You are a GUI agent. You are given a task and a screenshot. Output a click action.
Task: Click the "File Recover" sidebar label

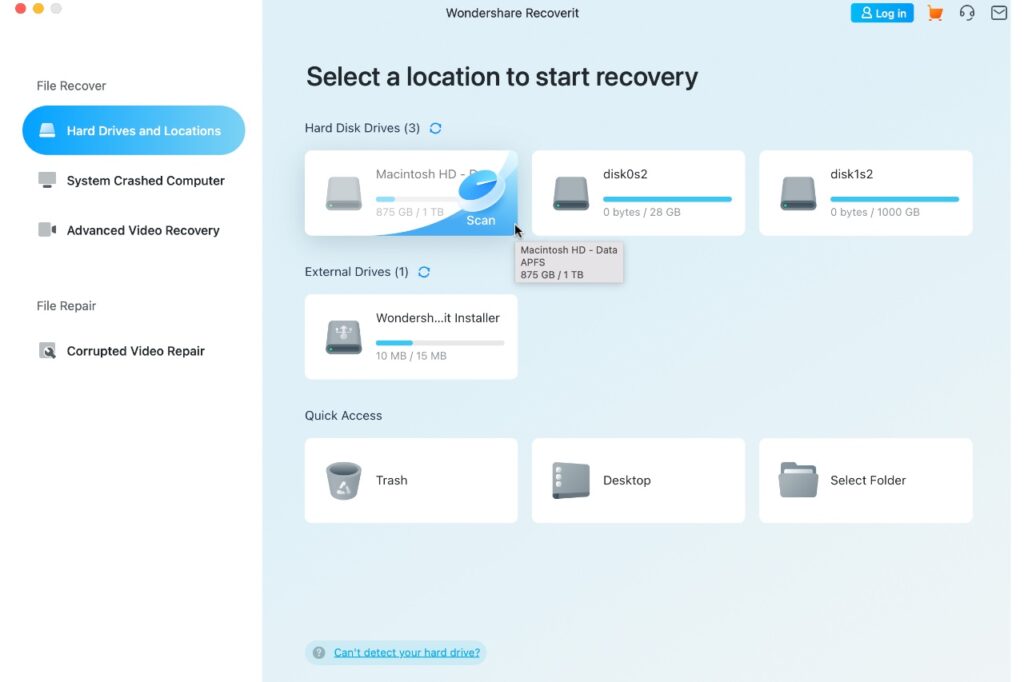(x=71, y=86)
